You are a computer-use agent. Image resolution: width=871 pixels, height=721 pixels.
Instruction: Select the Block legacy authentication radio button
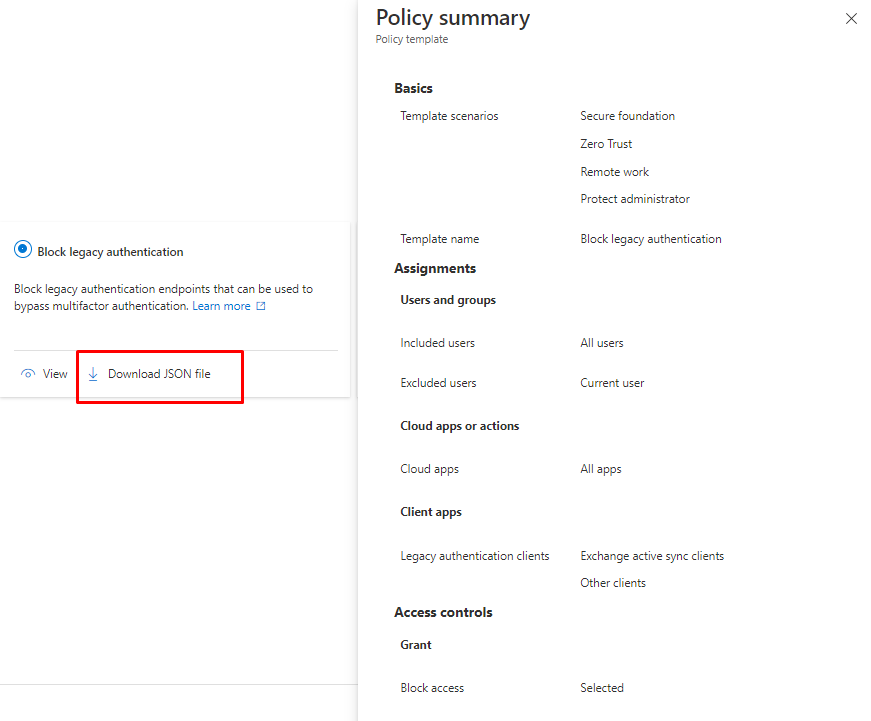tap(23, 250)
